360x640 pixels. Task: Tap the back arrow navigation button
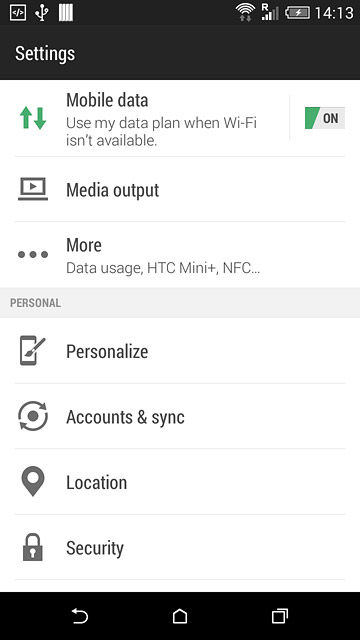pos(80,616)
